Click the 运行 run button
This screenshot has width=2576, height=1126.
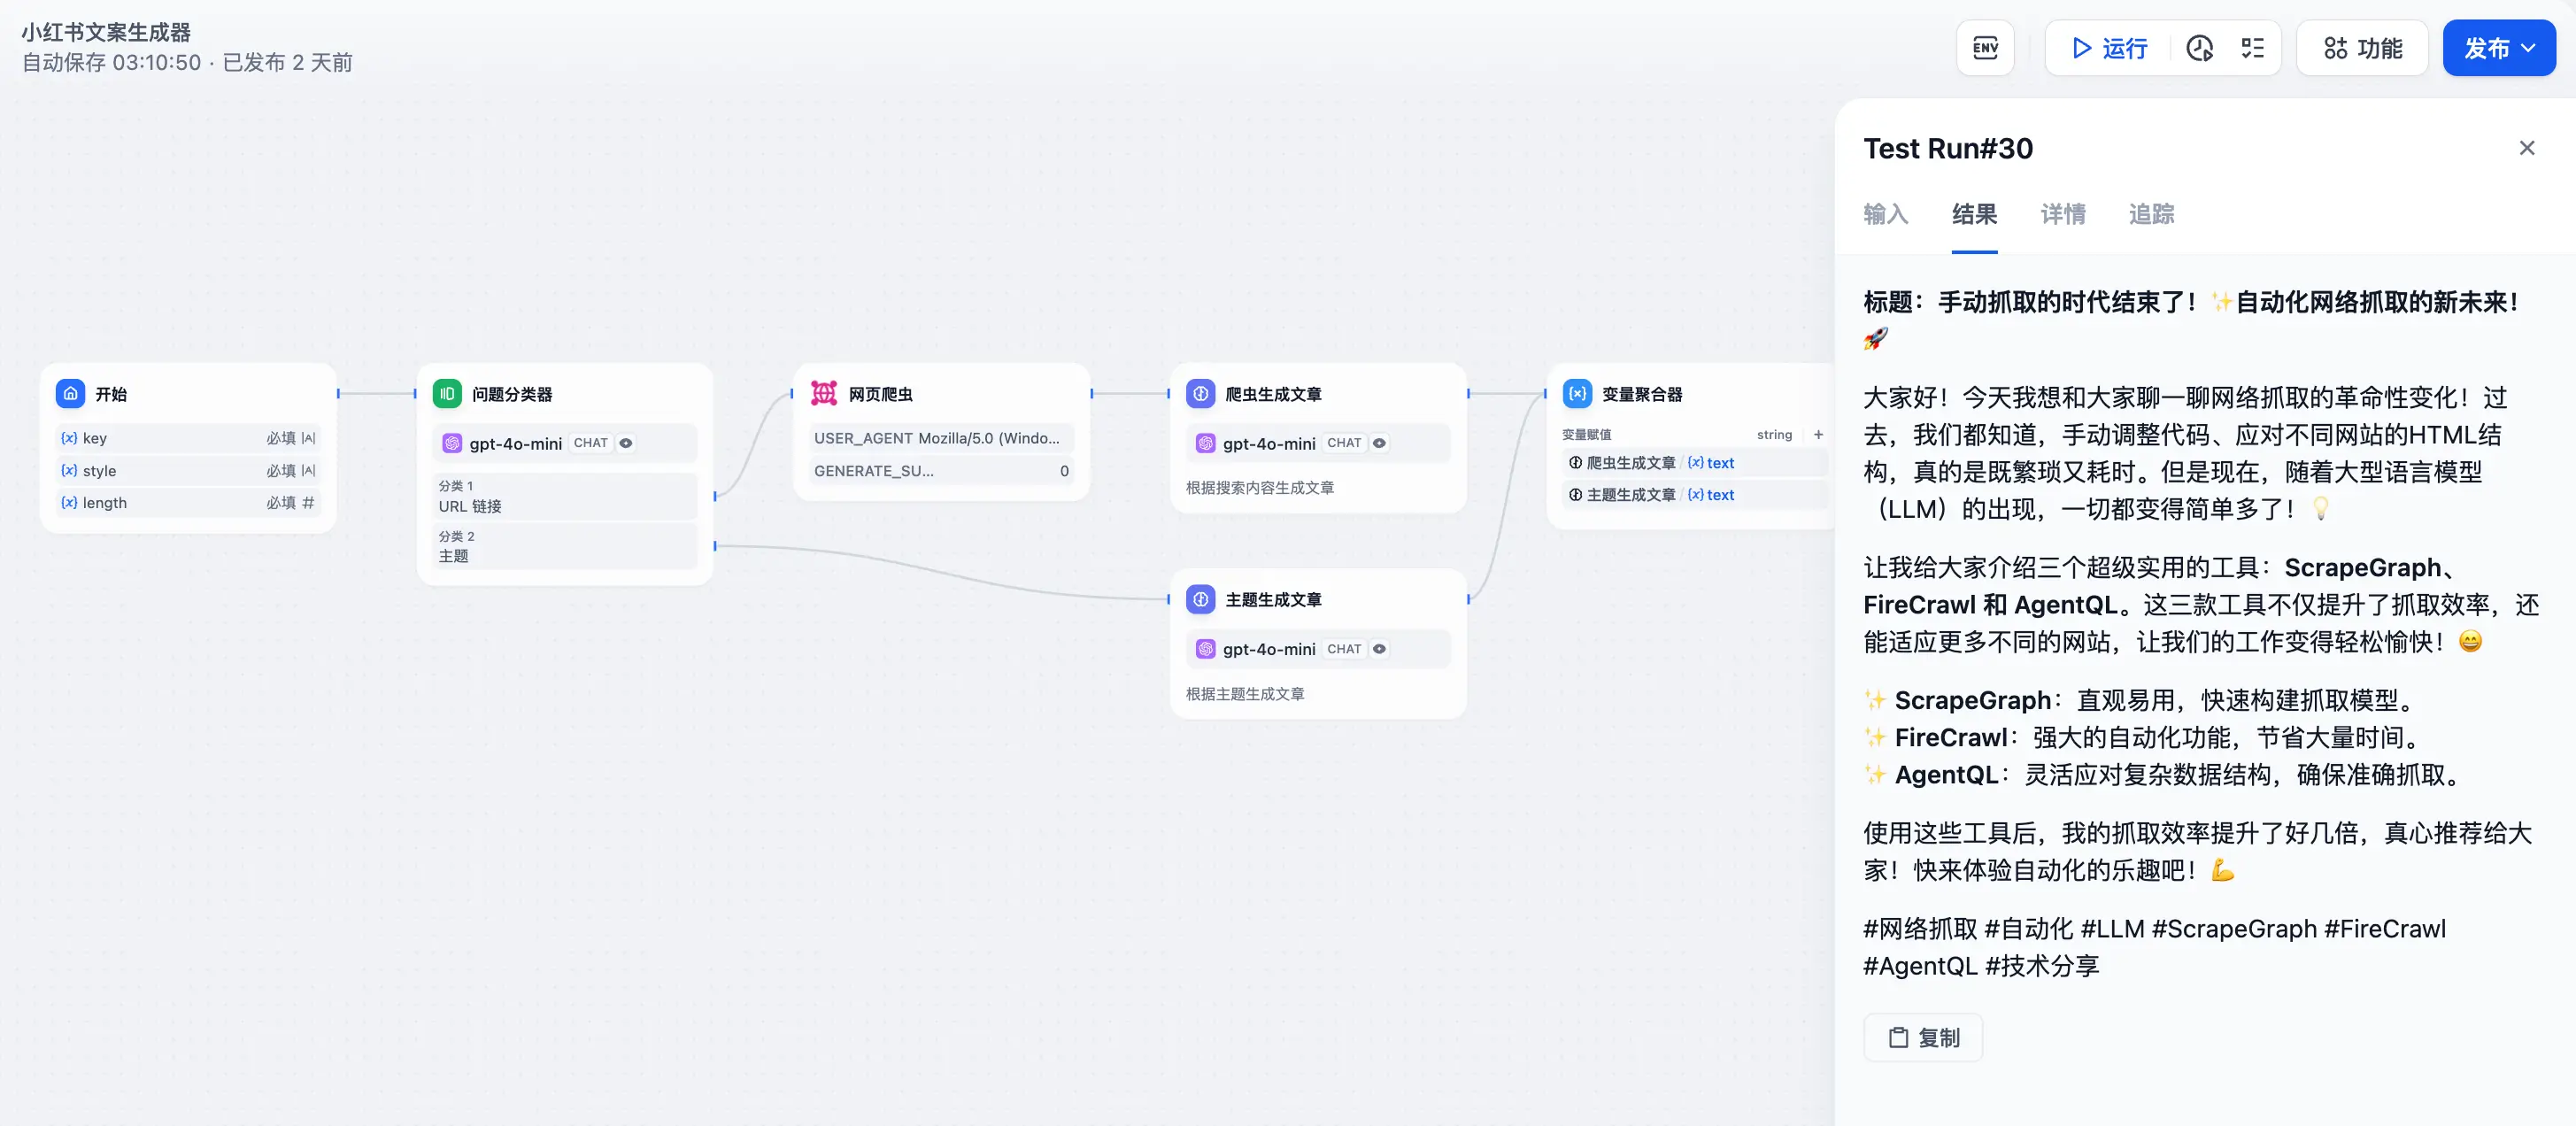2110,48
